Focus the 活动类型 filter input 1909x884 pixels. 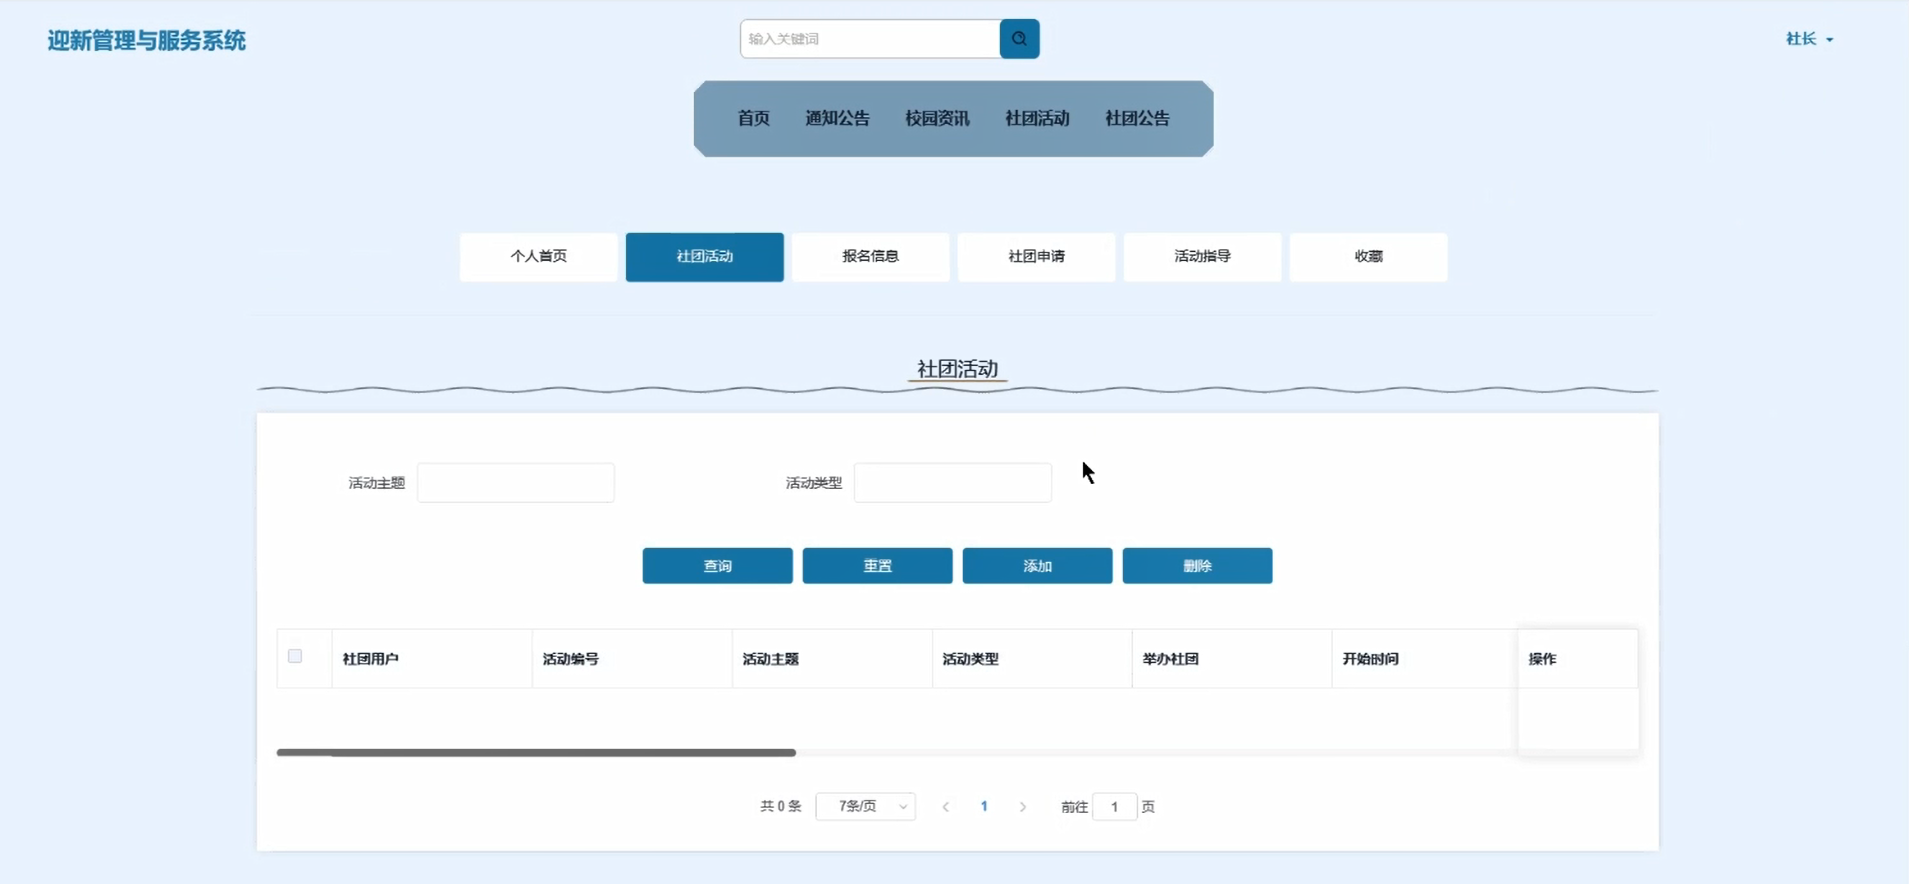pos(952,483)
